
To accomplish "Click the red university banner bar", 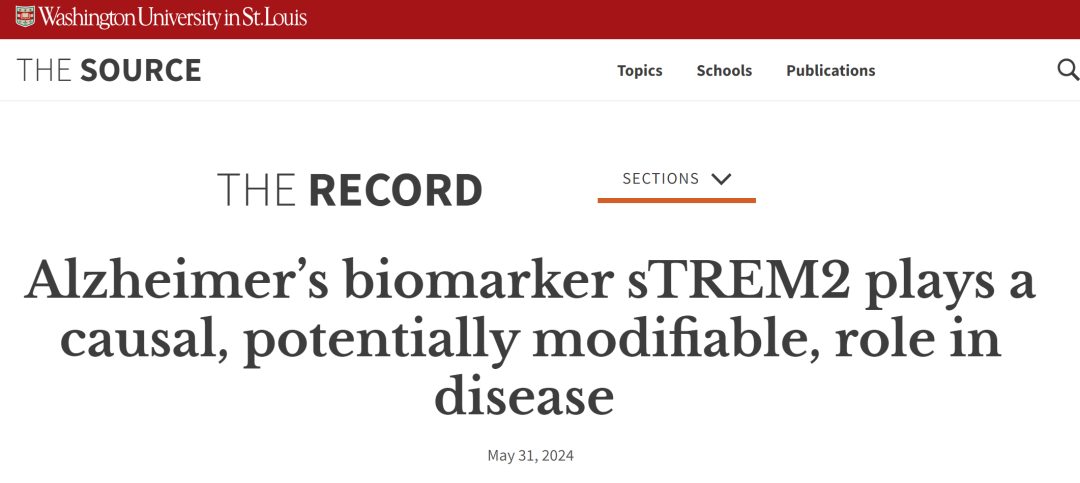I will (700, 18).
